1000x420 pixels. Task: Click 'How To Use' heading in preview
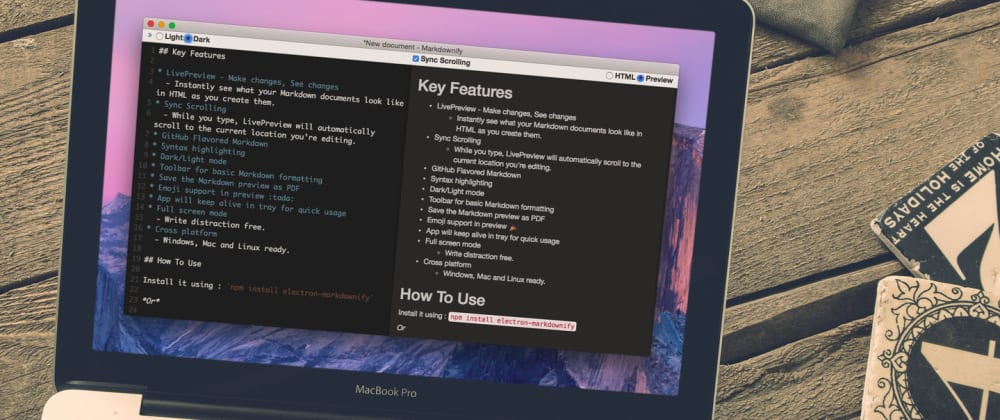pos(442,297)
